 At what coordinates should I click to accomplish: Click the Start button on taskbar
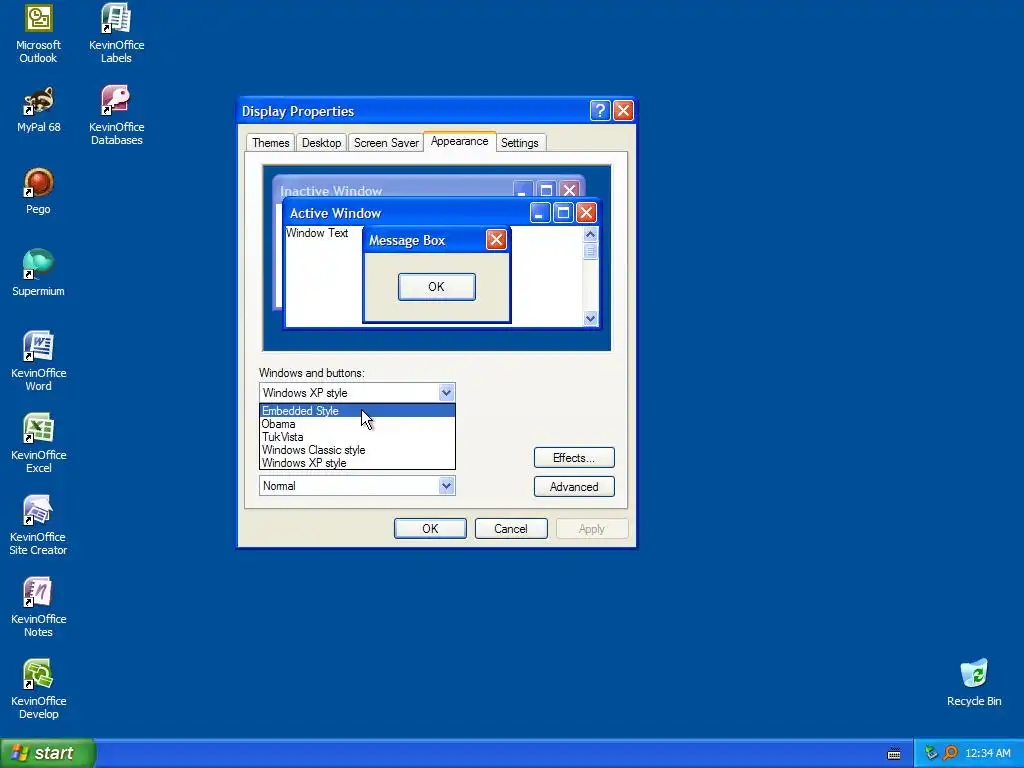pos(48,753)
